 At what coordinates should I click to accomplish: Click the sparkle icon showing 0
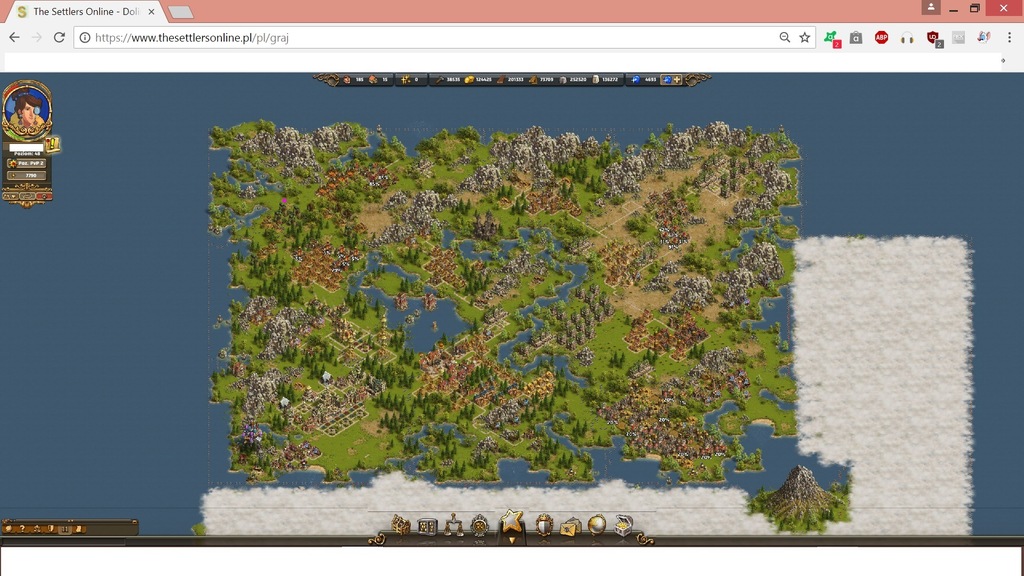point(406,80)
